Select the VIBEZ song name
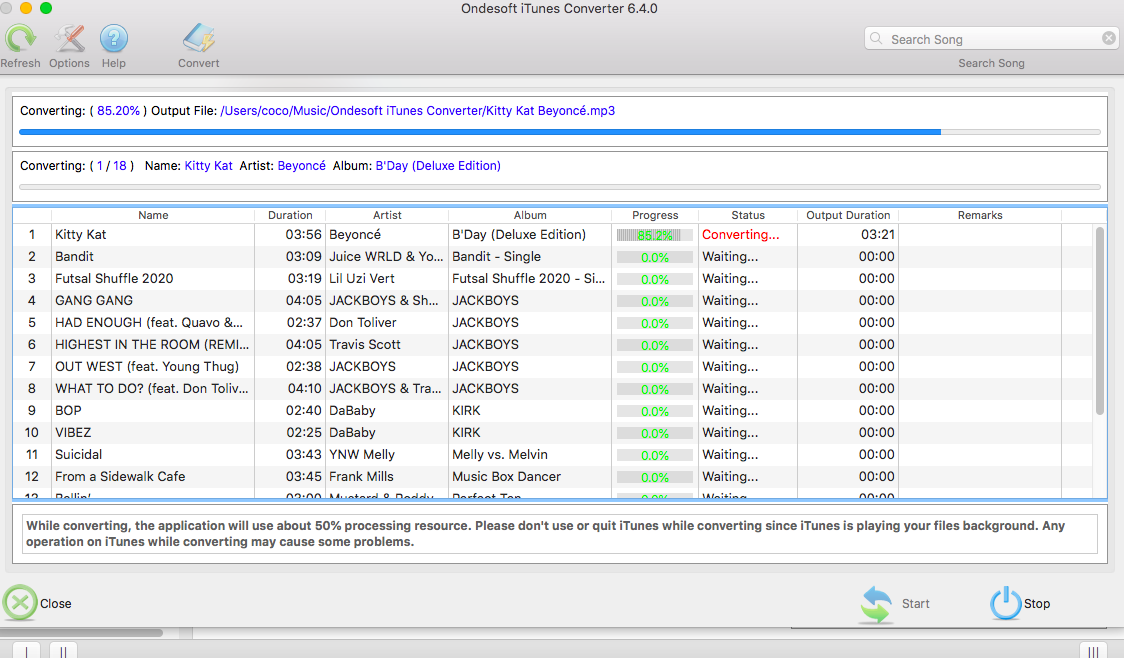The image size is (1124, 658). pos(73,433)
